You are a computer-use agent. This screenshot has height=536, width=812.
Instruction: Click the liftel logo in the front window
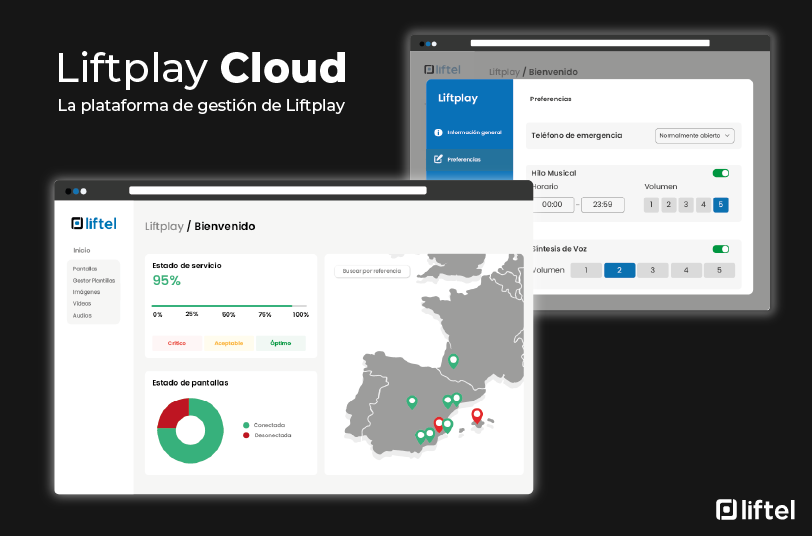point(94,223)
